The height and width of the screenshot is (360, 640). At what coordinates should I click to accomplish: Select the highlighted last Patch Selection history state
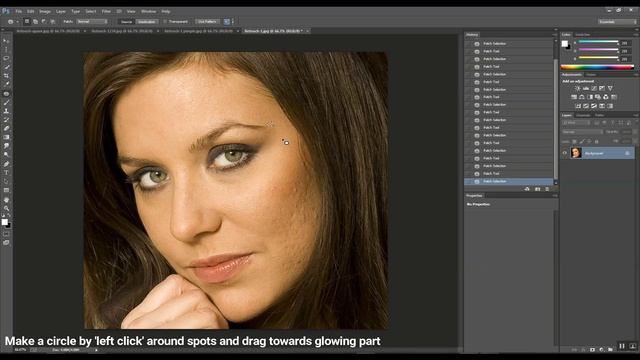[x=509, y=181]
